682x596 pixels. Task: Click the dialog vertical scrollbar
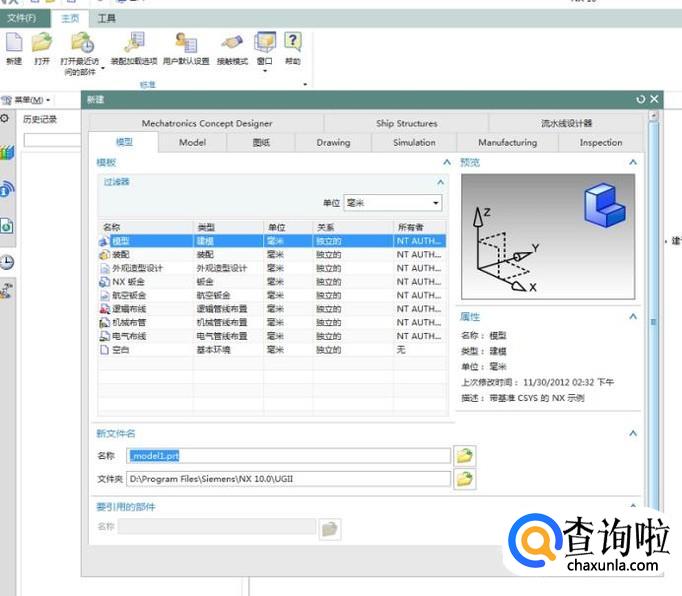coord(653,321)
